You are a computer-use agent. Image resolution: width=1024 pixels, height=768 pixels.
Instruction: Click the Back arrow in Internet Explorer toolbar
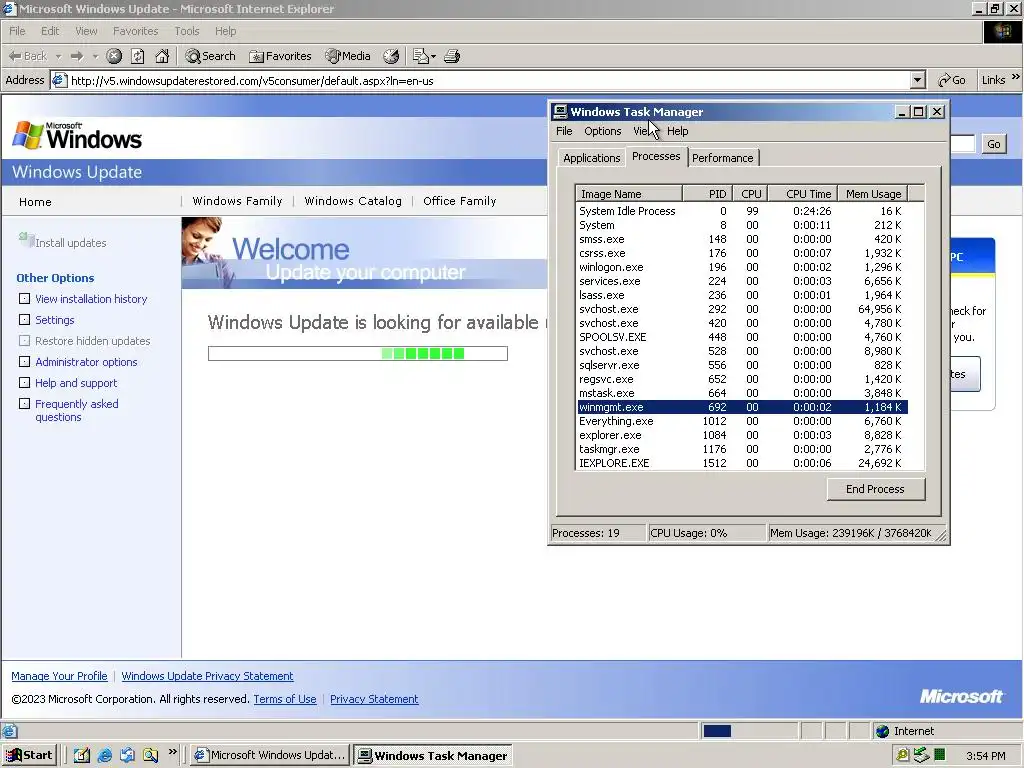click(x=27, y=56)
